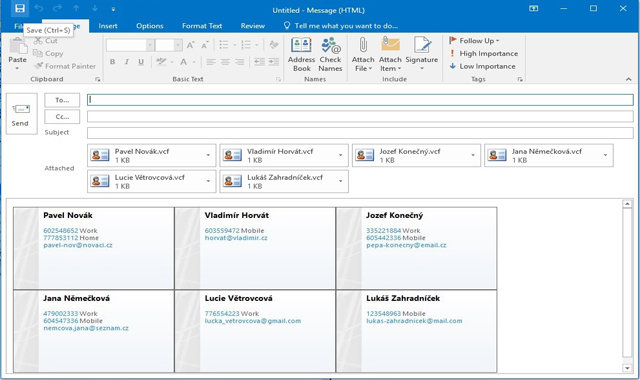The height and width of the screenshot is (380, 640).
Task: Click horvat@vladimir.cz email link
Action: pos(236,238)
